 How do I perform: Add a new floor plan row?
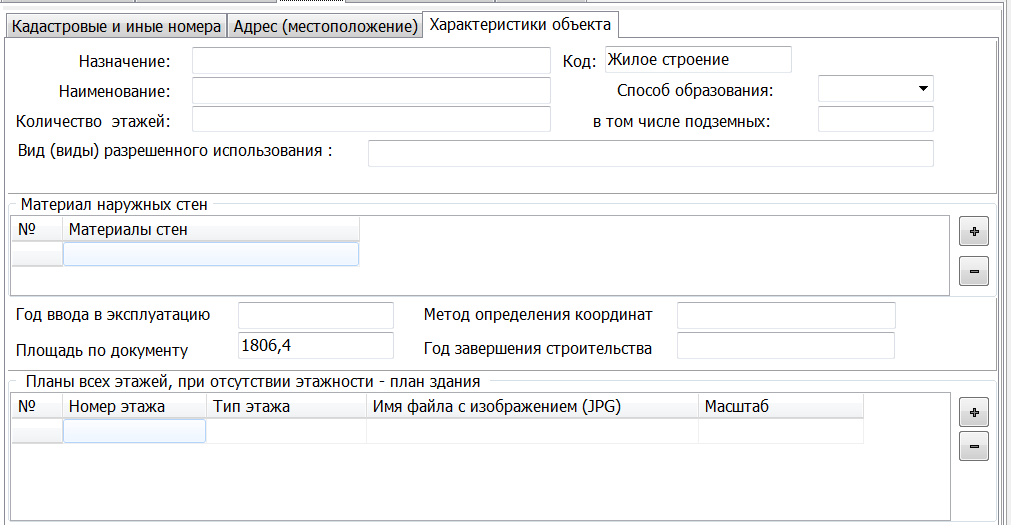973,411
